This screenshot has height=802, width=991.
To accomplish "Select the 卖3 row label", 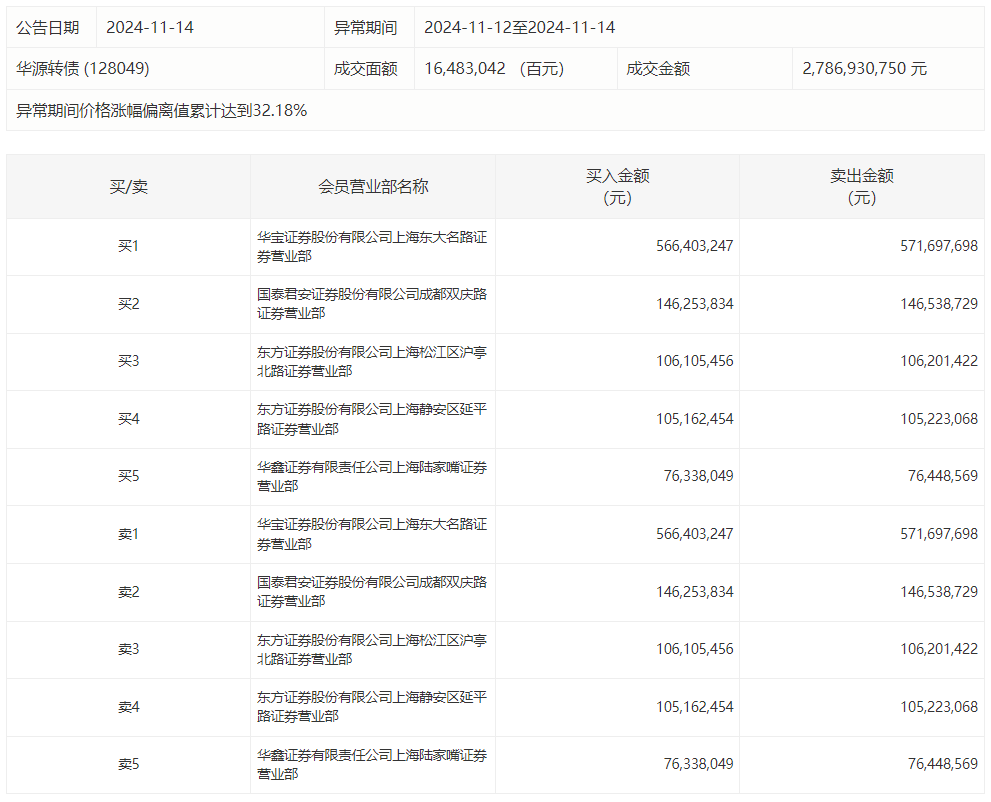I will 128,650.
